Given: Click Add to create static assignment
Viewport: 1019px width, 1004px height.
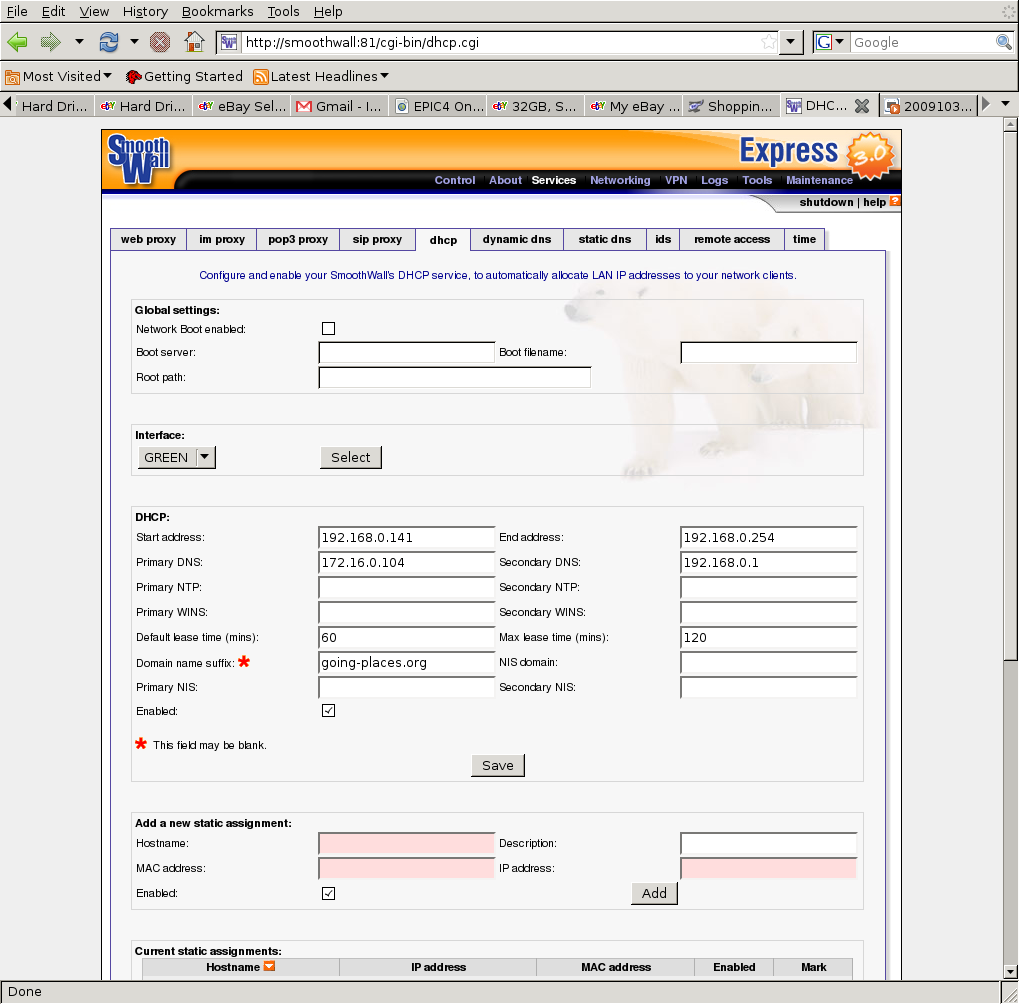Looking at the screenshot, I should [654, 893].
